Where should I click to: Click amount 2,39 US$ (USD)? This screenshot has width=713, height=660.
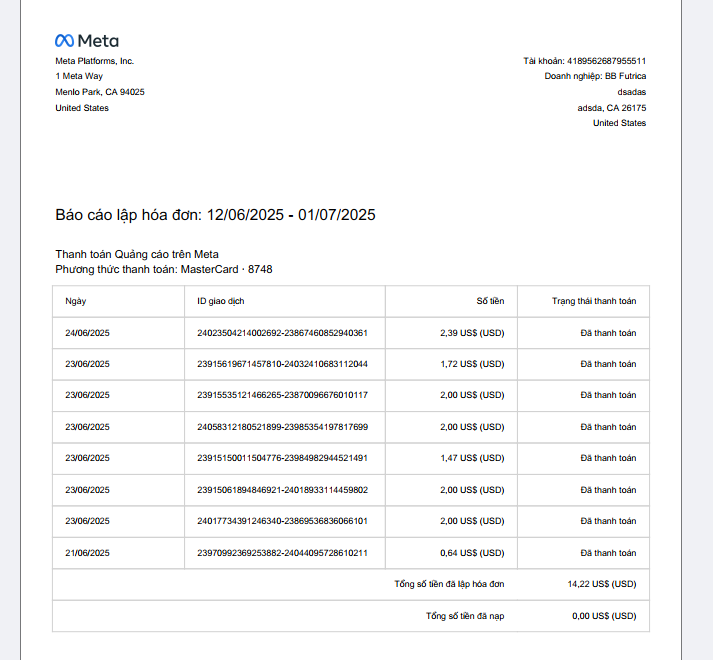(472, 333)
